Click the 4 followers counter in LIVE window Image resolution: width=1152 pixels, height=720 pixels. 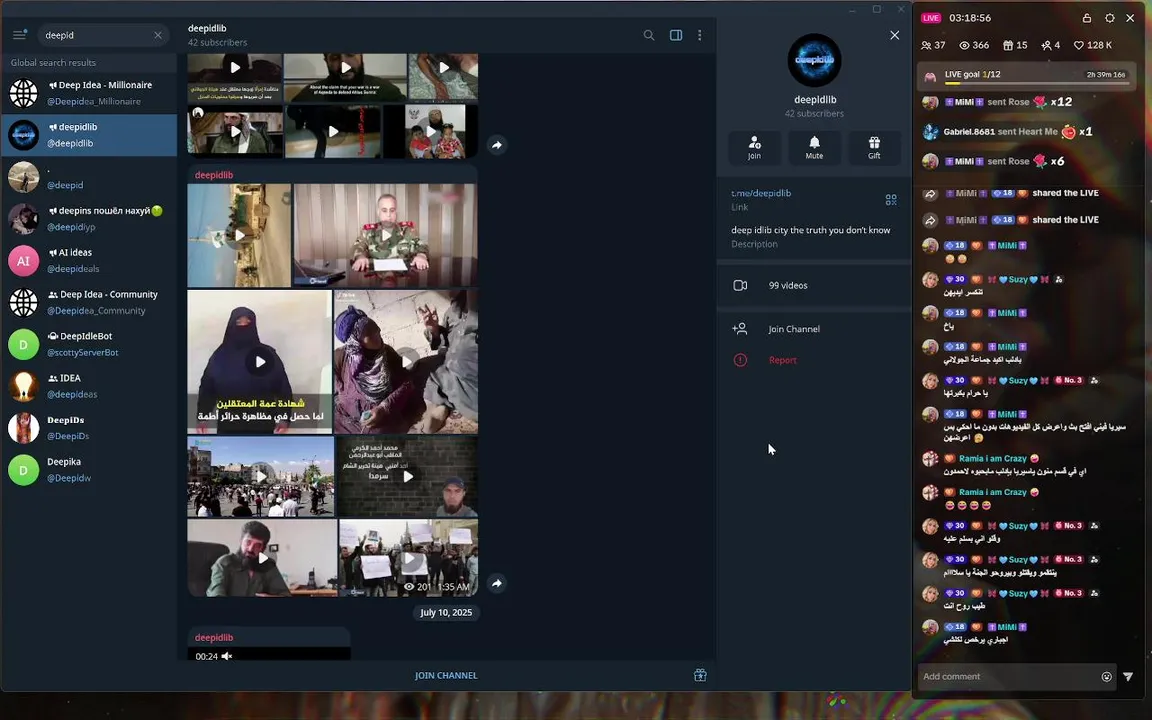tap(1051, 45)
